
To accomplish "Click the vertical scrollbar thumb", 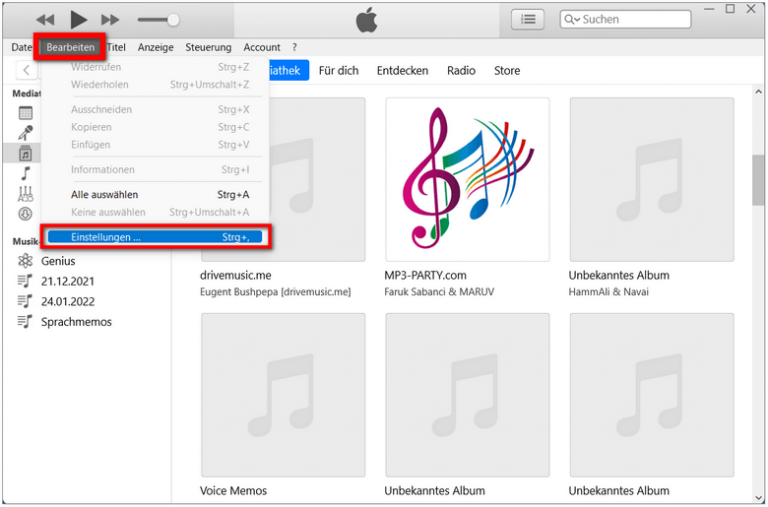I will pos(758,180).
